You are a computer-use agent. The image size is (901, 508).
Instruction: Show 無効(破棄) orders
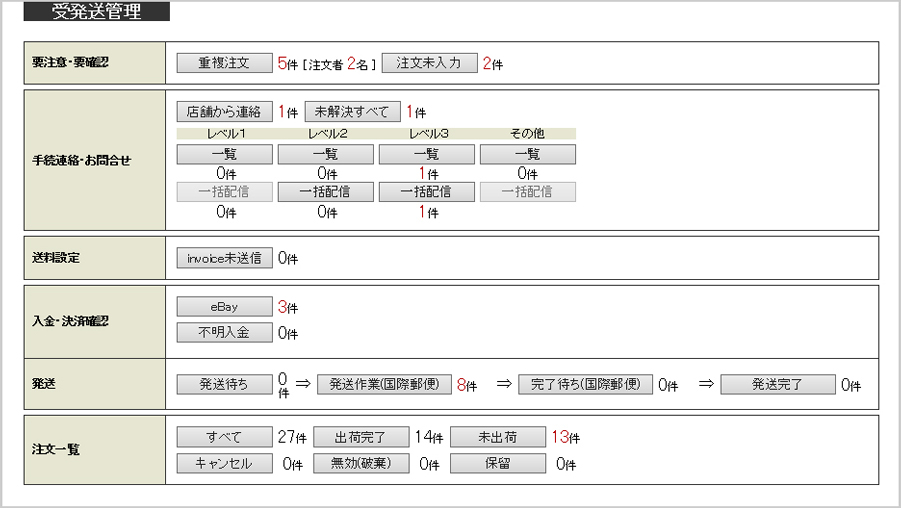[x=361, y=463]
